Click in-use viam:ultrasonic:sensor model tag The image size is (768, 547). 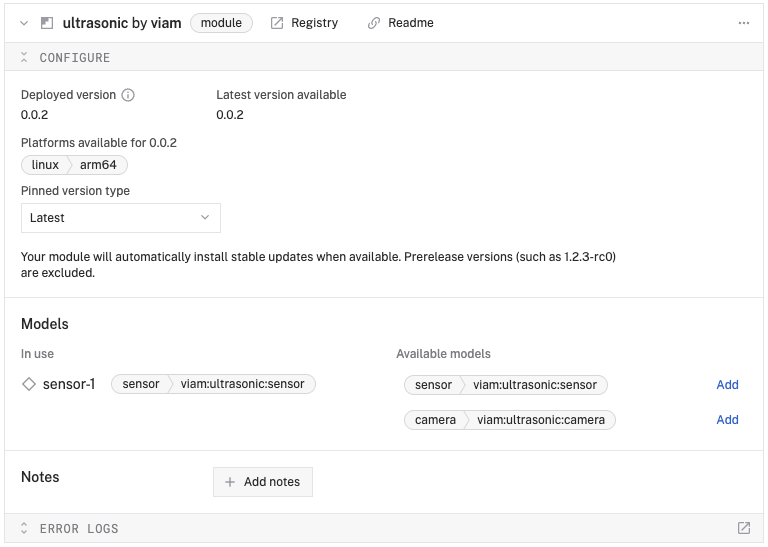click(x=242, y=384)
